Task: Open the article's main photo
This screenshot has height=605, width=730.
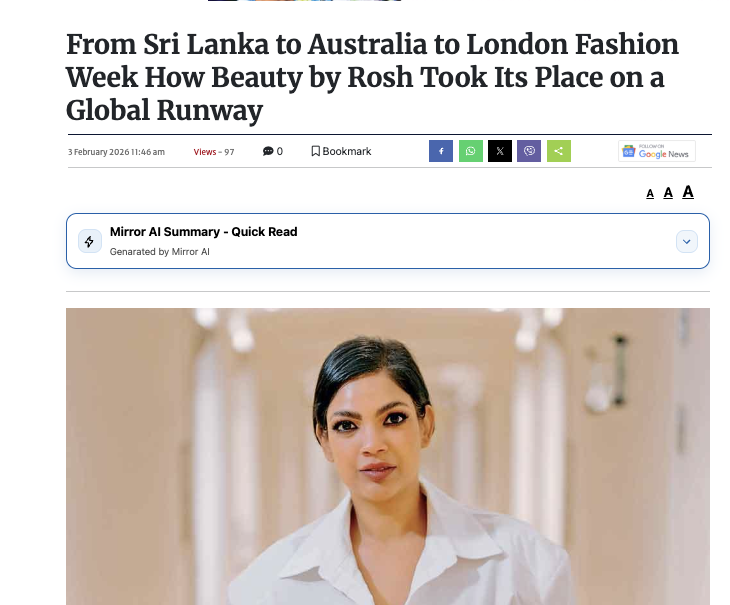Action: pos(388,456)
